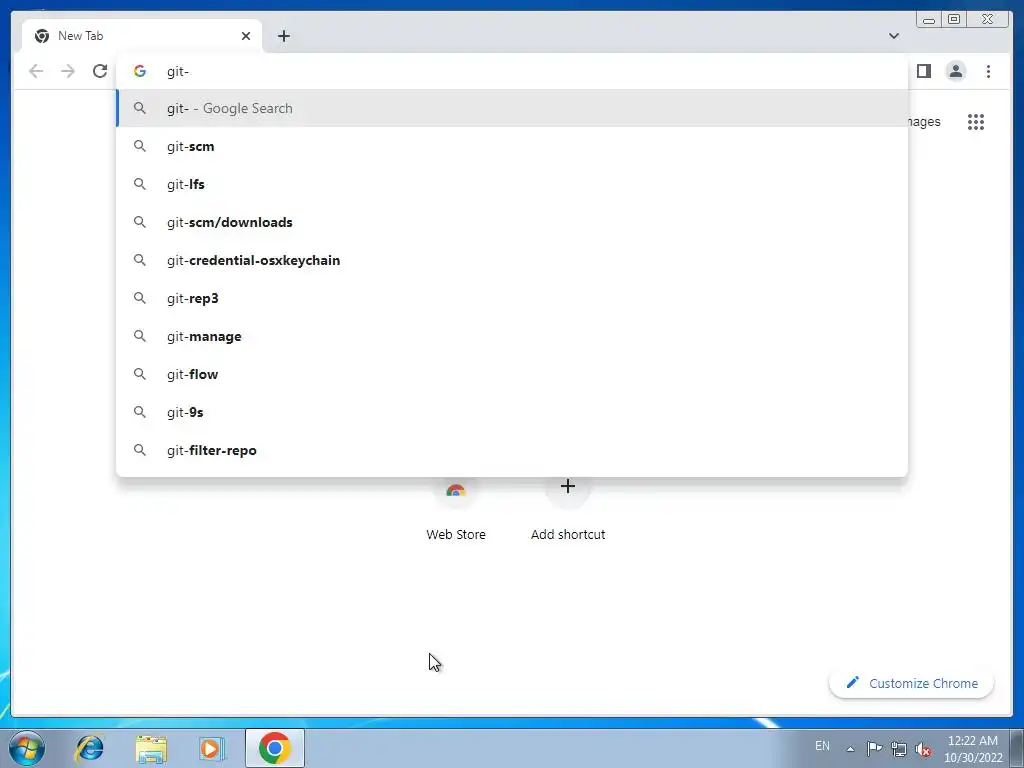Click the Google logo in address bar
The image size is (1024, 768).
pos(140,71)
